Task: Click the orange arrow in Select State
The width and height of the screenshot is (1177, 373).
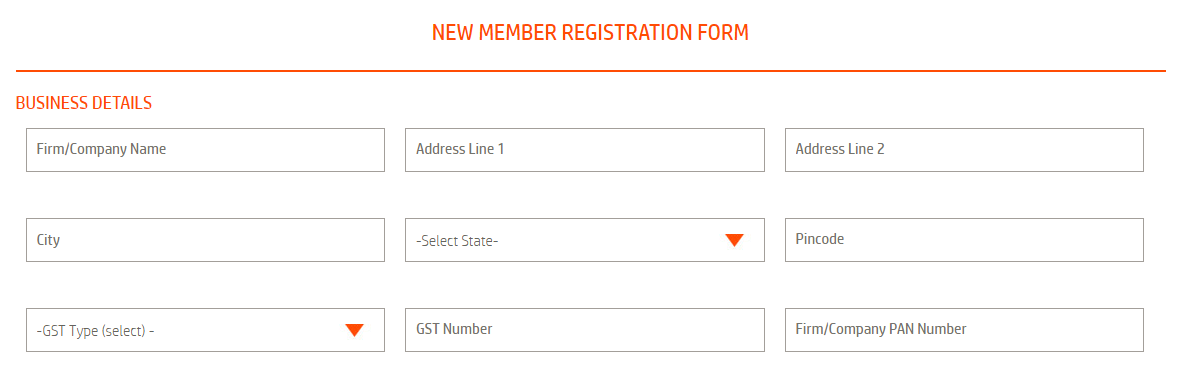Action: (734, 240)
